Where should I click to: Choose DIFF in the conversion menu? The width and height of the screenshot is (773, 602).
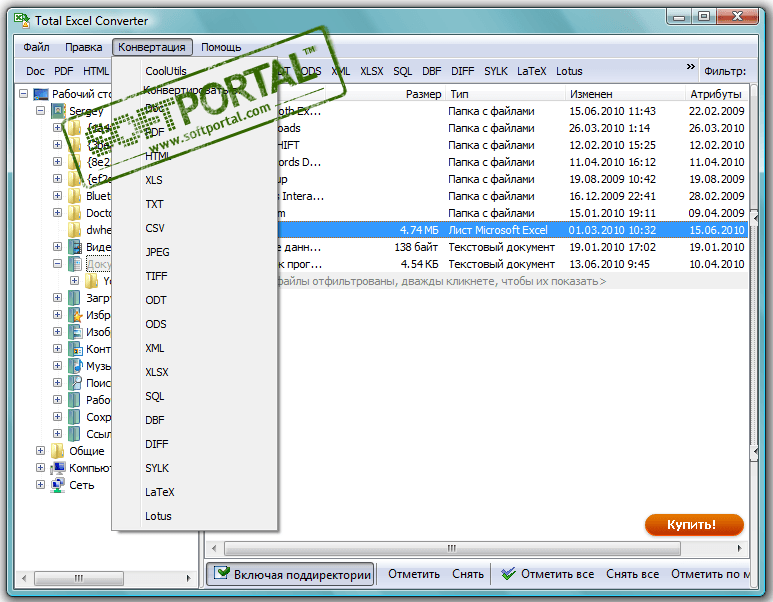click(x=157, y=444)
